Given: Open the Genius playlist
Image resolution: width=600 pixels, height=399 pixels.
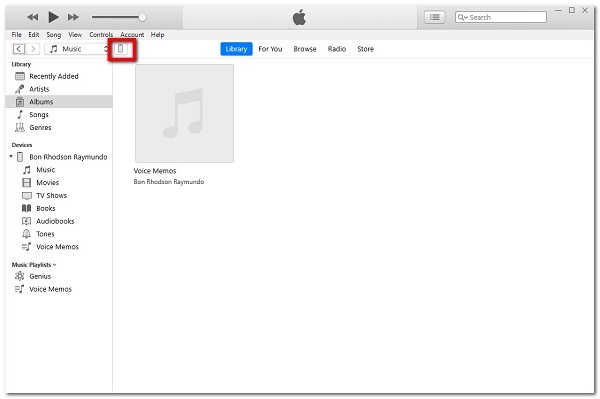Looking at the screenshot, I should click(40, 276).
